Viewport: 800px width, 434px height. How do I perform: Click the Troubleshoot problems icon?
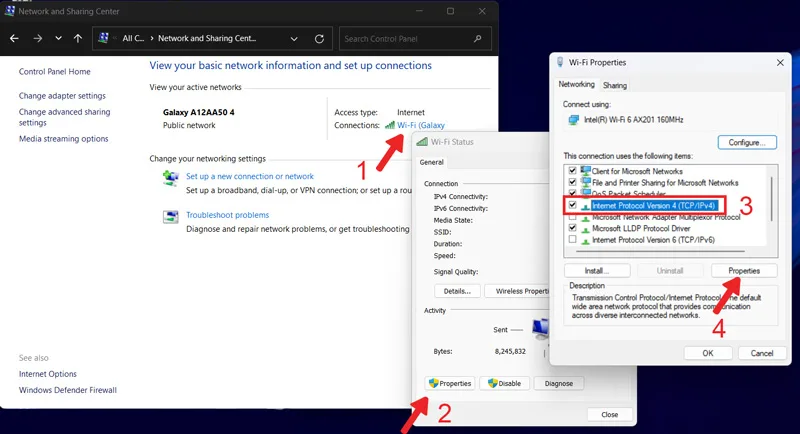click(x=170, y=217)
